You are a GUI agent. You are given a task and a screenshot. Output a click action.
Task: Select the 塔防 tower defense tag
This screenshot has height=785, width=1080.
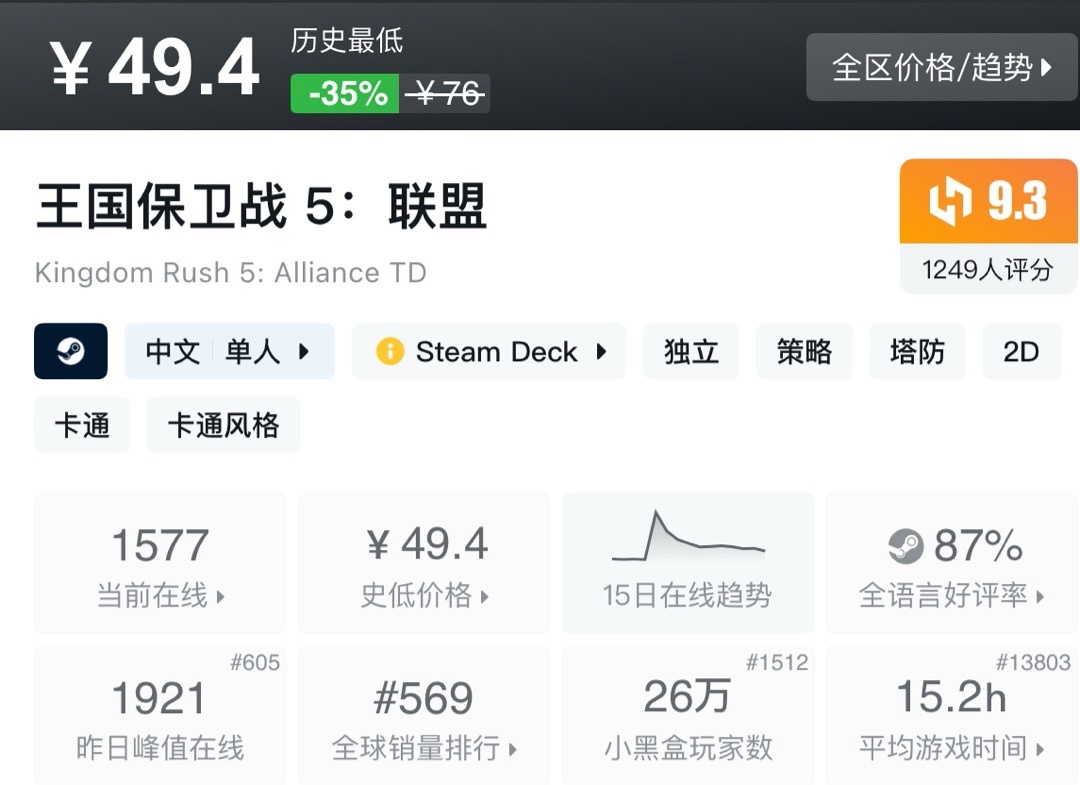[917, 352]
